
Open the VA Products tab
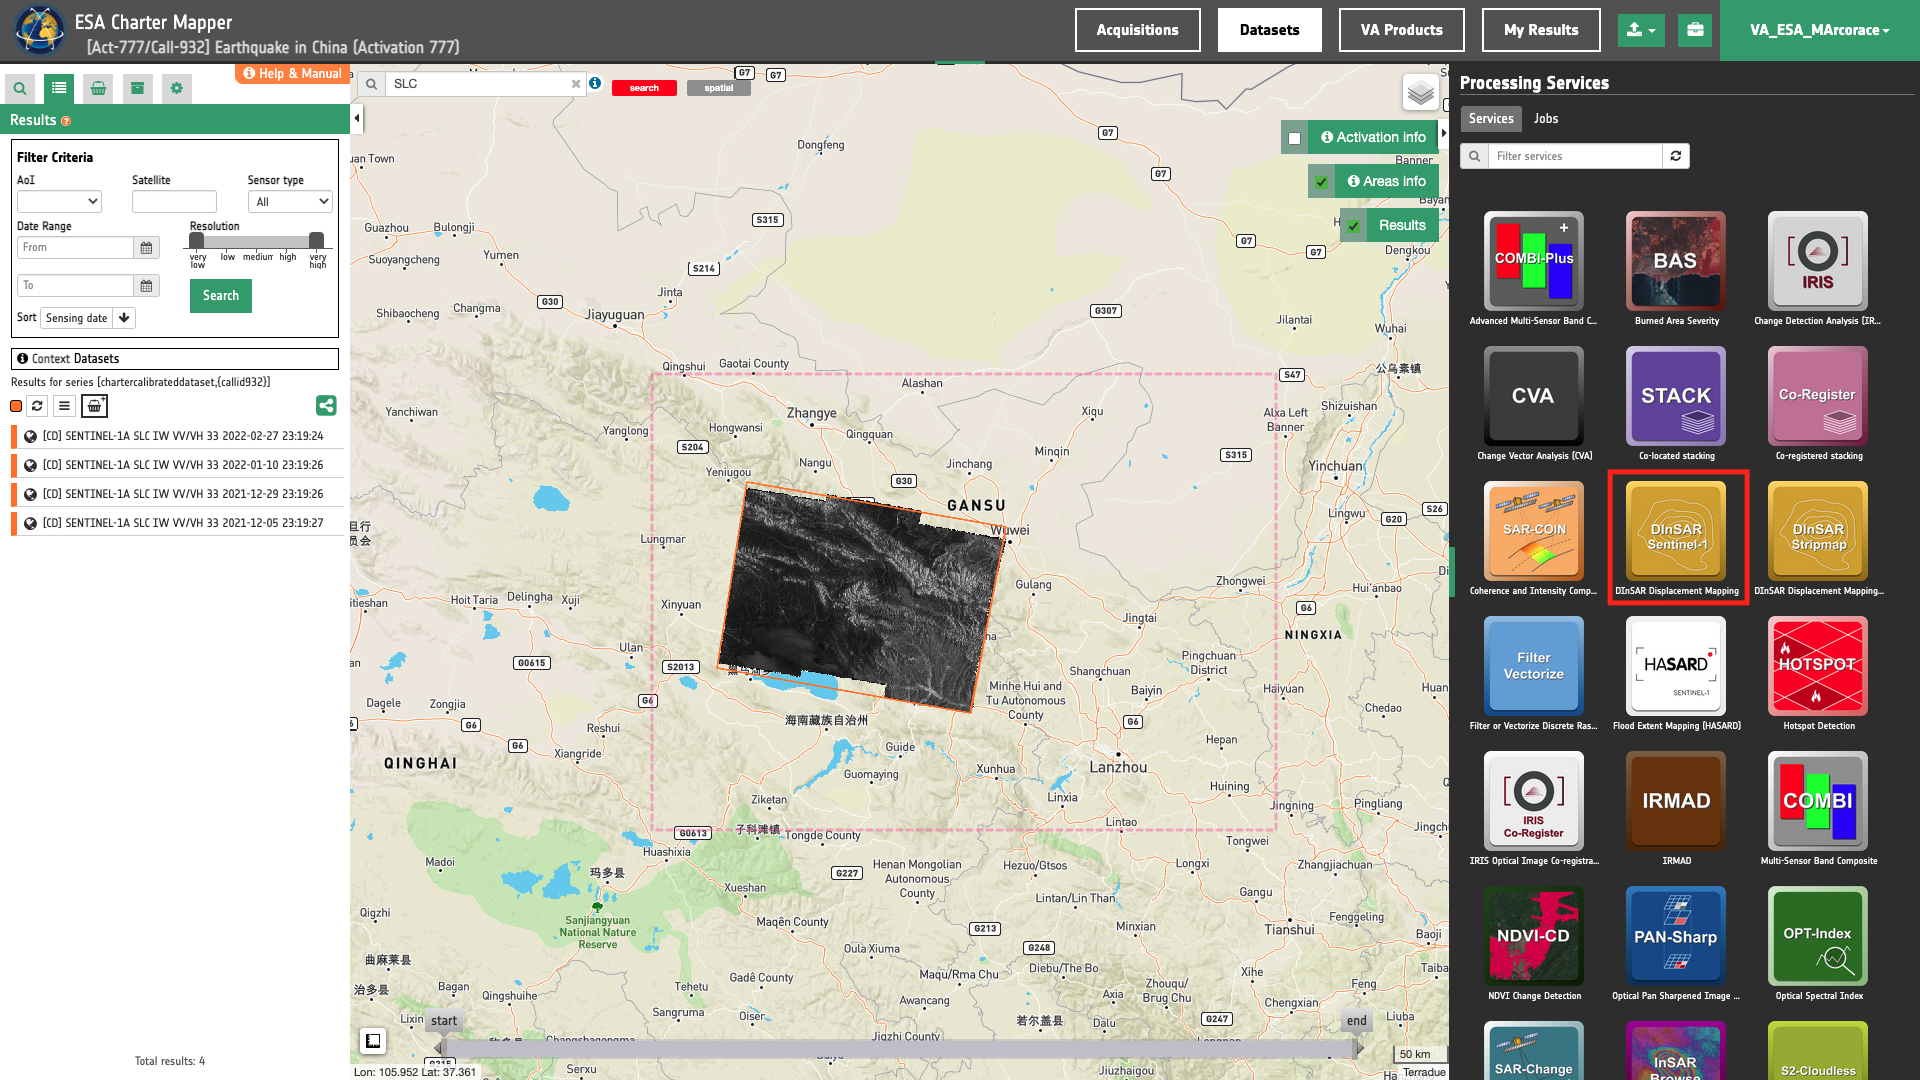point(1402,30)
